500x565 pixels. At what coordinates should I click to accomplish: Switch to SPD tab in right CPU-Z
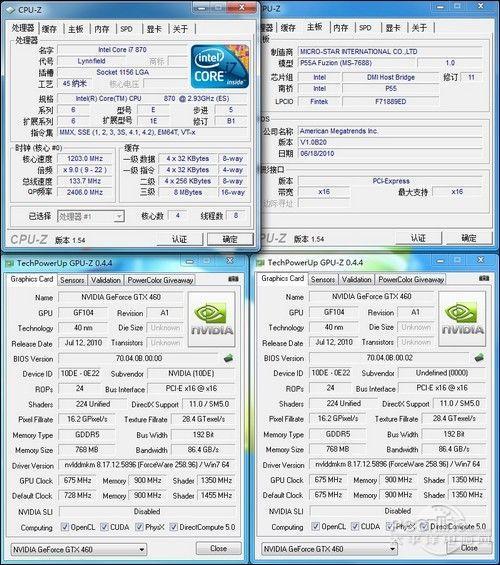(365, 28)
